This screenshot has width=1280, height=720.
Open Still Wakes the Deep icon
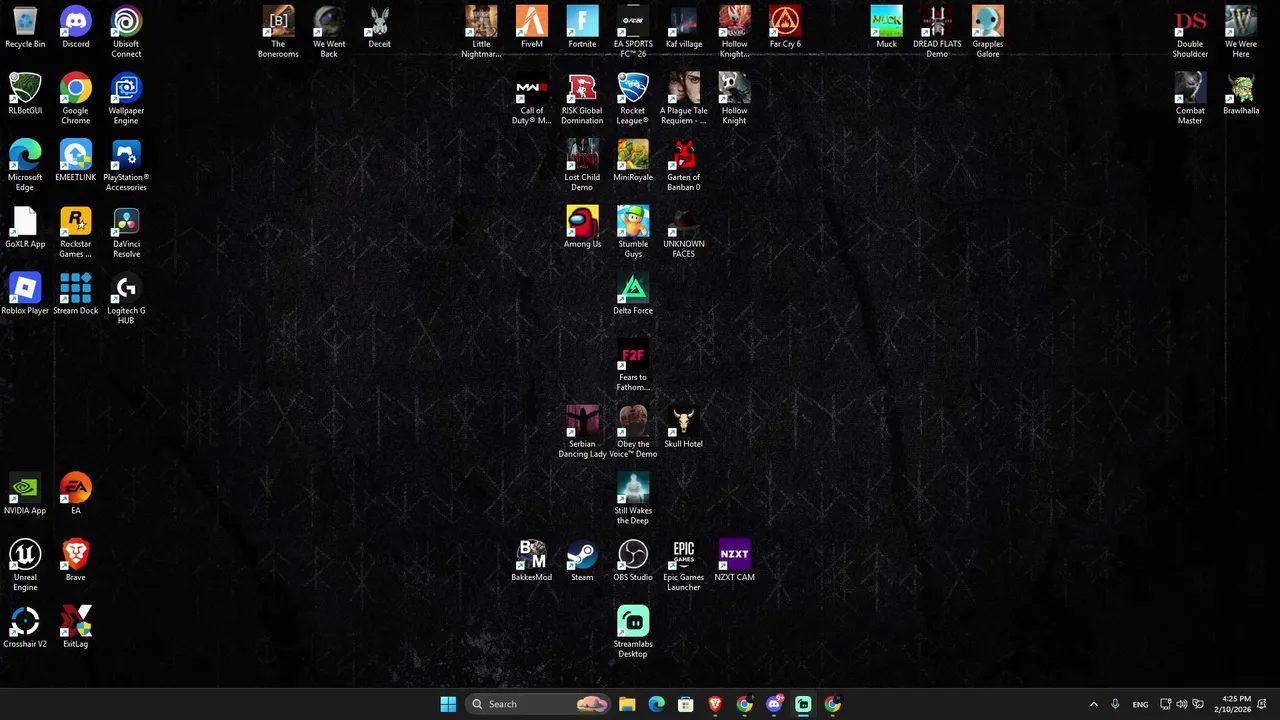(633, 500)
